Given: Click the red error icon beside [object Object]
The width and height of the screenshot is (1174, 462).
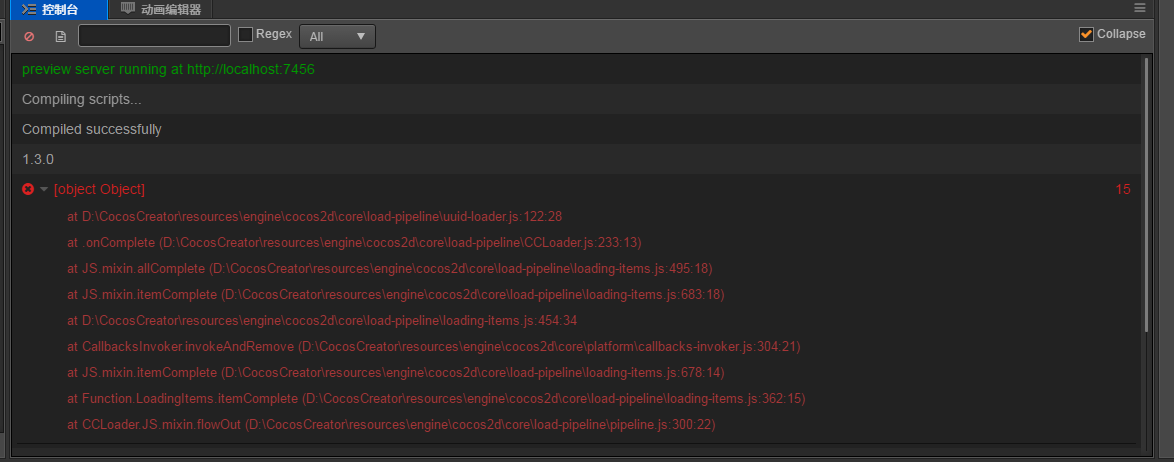Looking at the screenshot, I should click(28, 189).
